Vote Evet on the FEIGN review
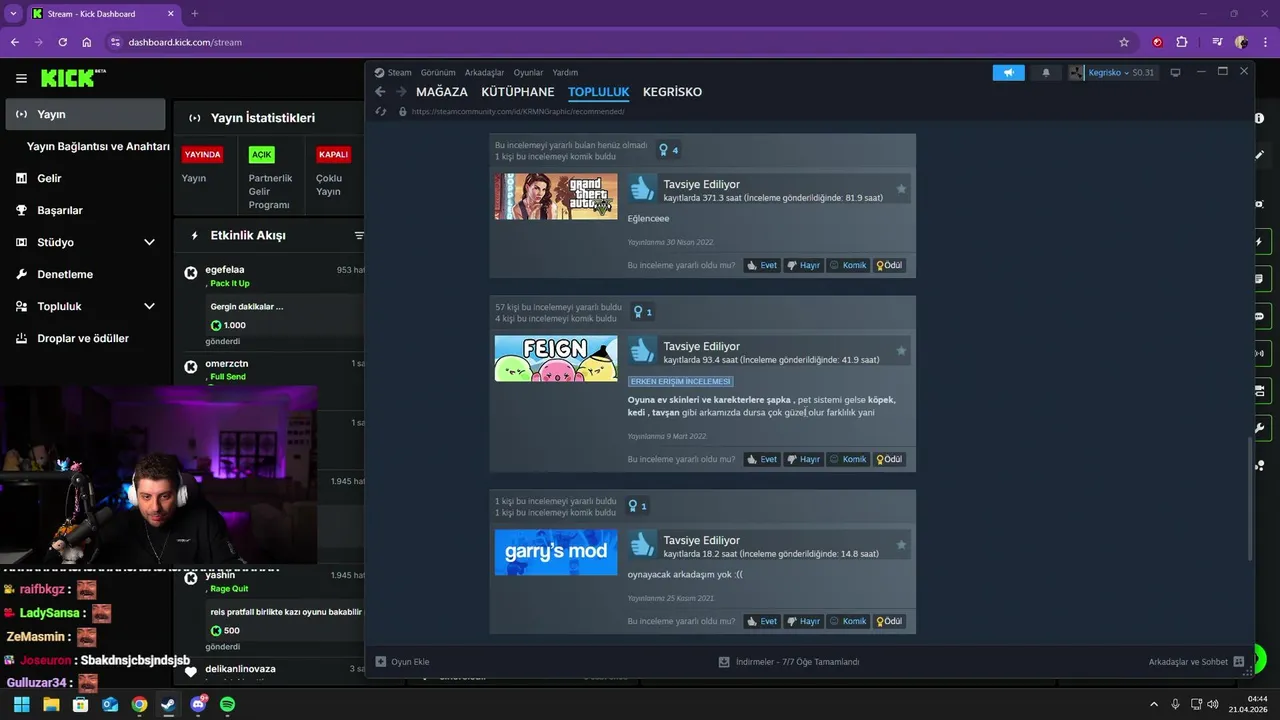1280x720 pixels. coord(762,459)
